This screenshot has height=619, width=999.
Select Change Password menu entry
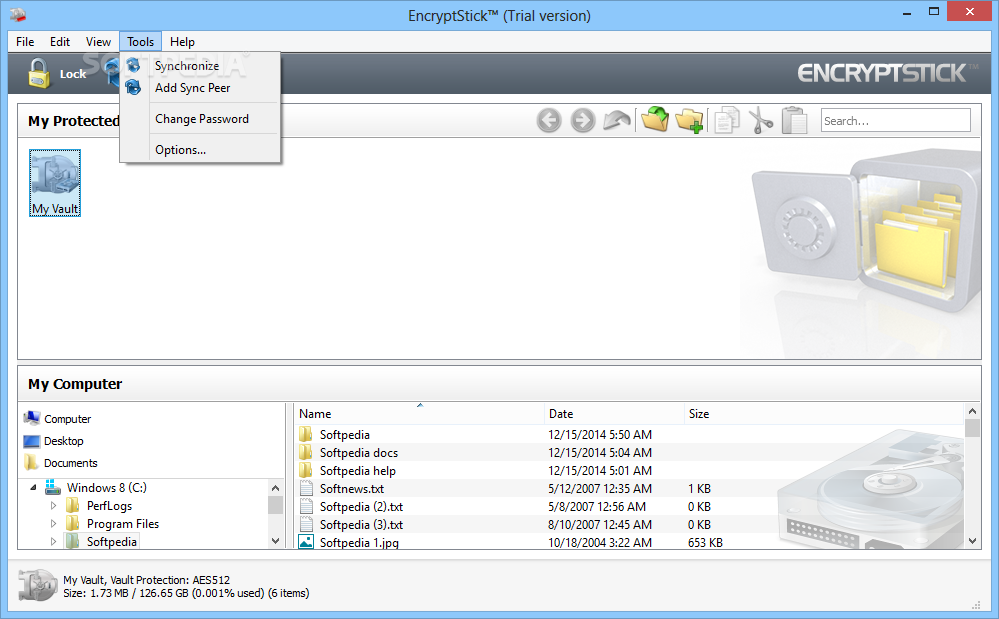click(200, 118)
